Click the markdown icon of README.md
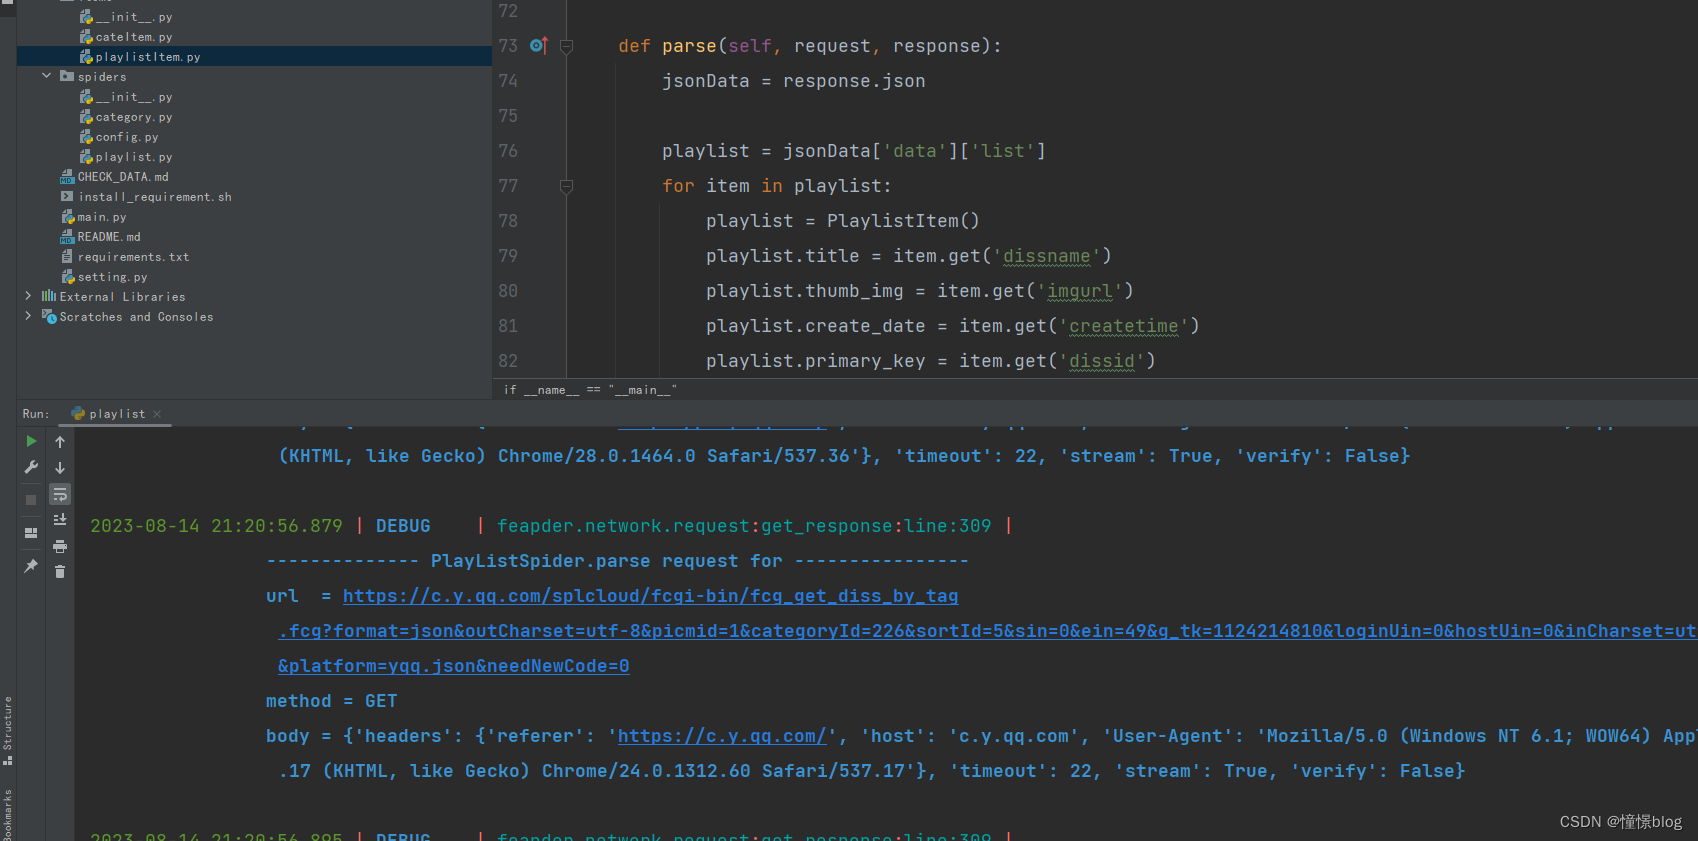This screenshot has width=1698, height=841. [x=67, y=237]
